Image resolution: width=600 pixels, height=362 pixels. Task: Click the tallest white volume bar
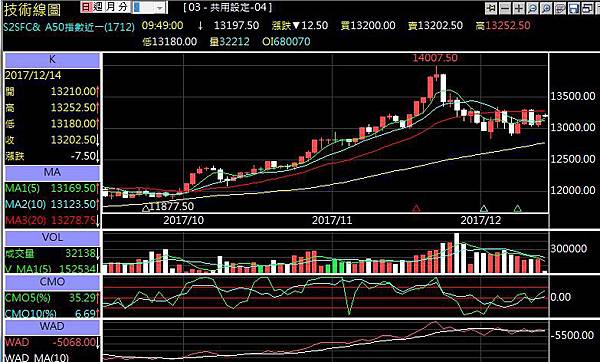tap(457, 253)
